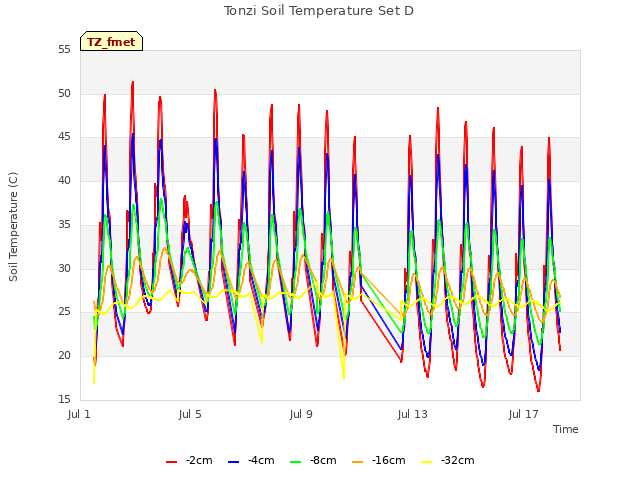Image resolution: width=640 pixels, height=480 pixels.
Task: Click the Jul 1 x-axis tick label
Action: 79,415
